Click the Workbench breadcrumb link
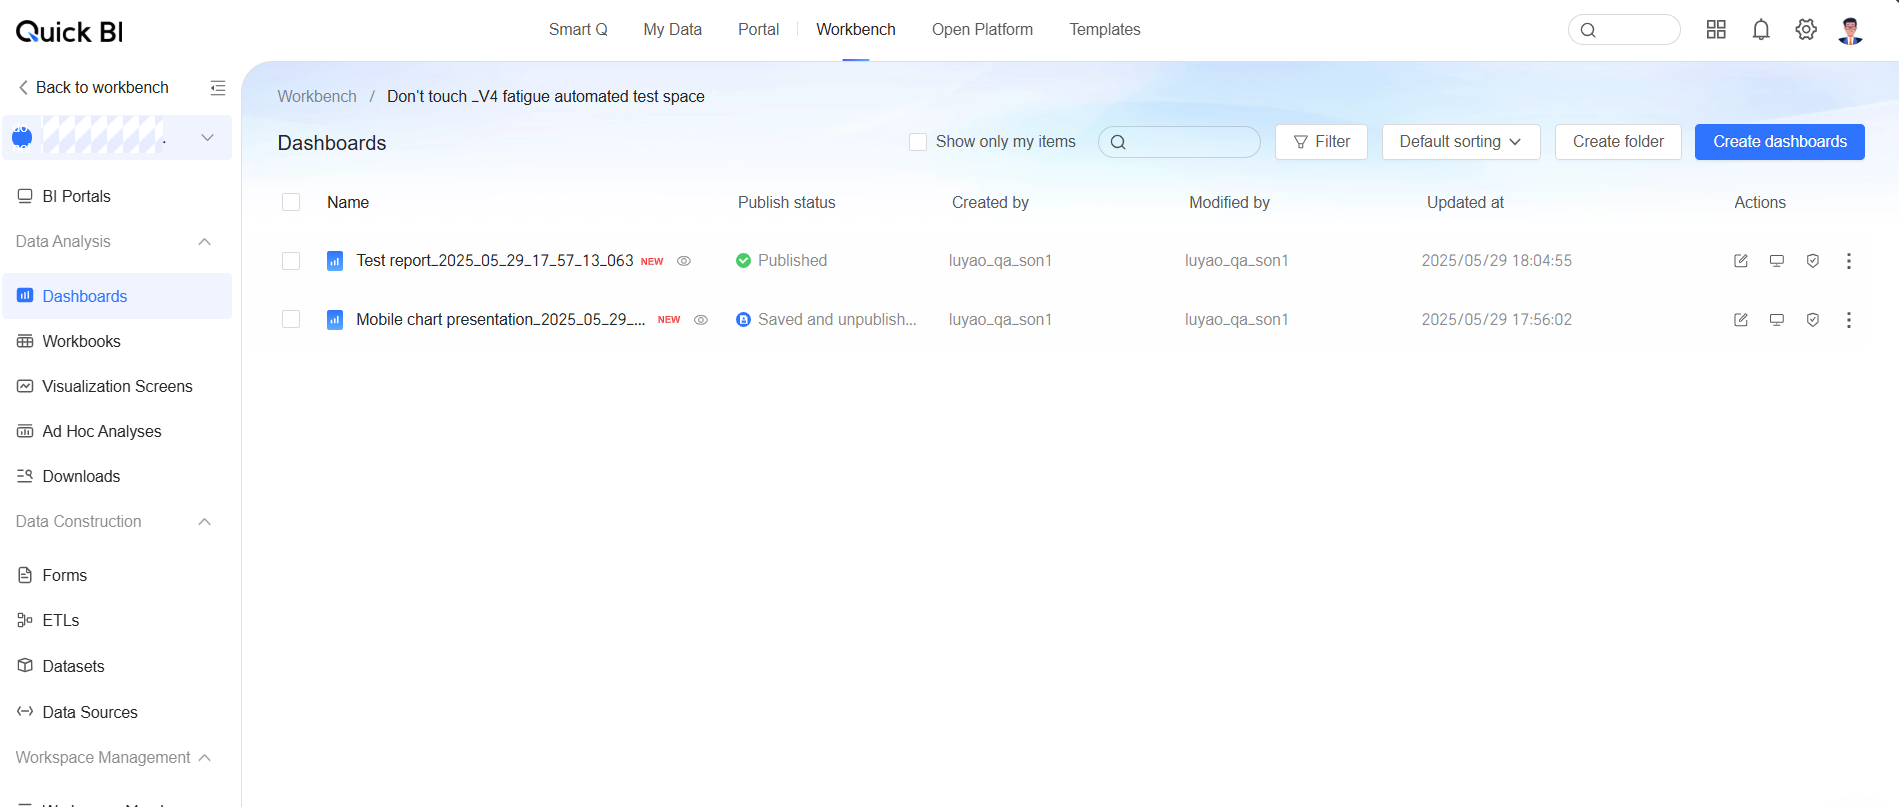The height and width of the screenshot is (807, 1899). coord(317,97)
